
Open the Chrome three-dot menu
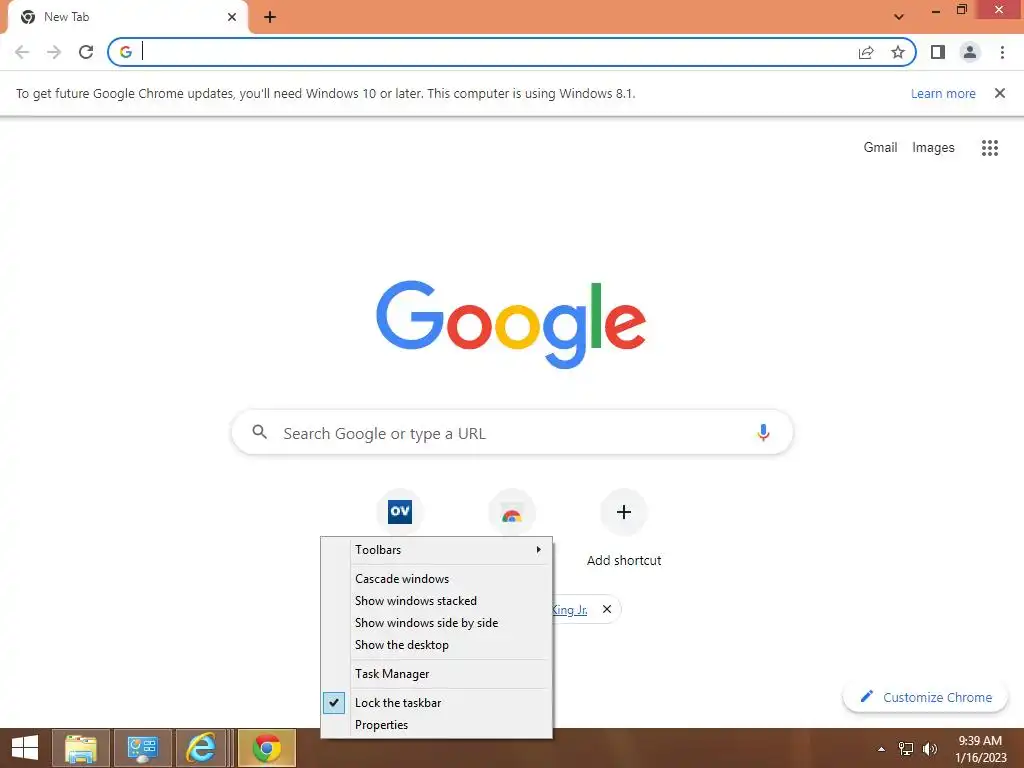pyautogui.click(x=1002, y=52)
